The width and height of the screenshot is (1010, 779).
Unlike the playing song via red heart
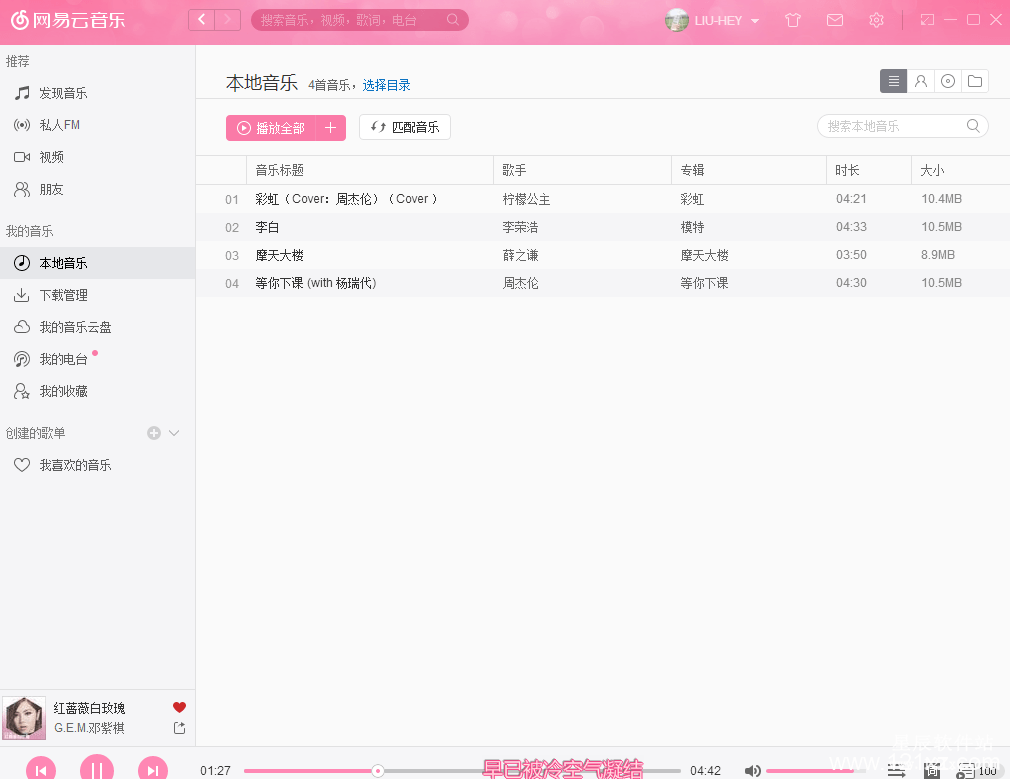[180, 707]
